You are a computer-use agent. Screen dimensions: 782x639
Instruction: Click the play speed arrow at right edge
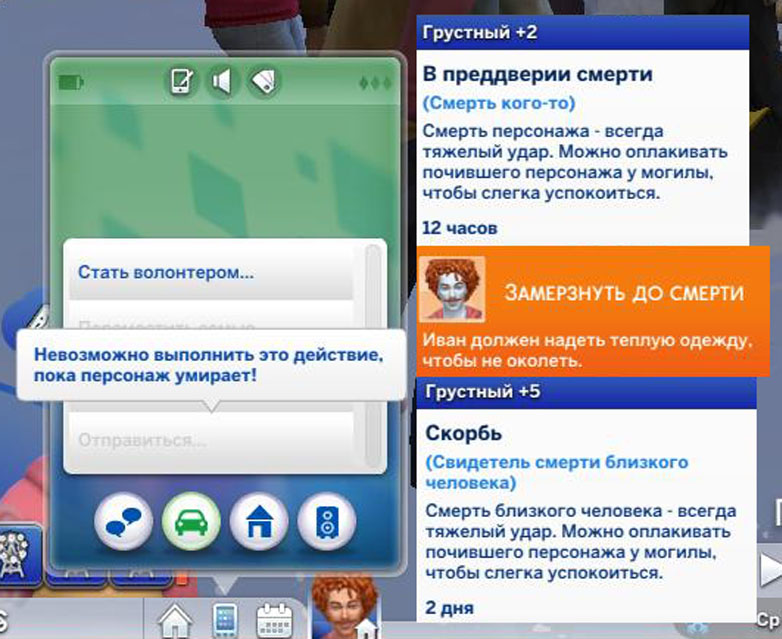click(771, 570)
